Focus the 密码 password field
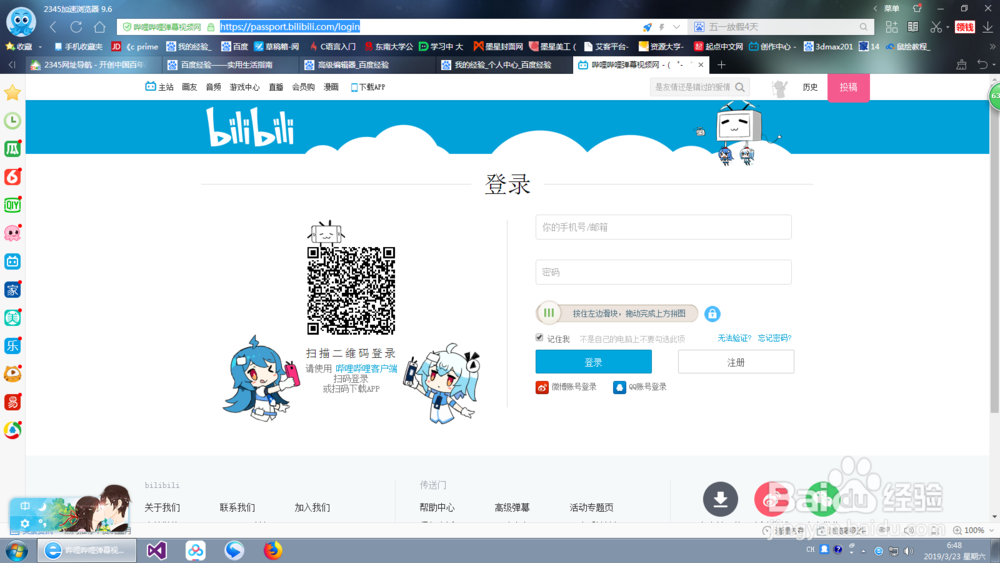Screen dimensions: 1000x563 663,272
